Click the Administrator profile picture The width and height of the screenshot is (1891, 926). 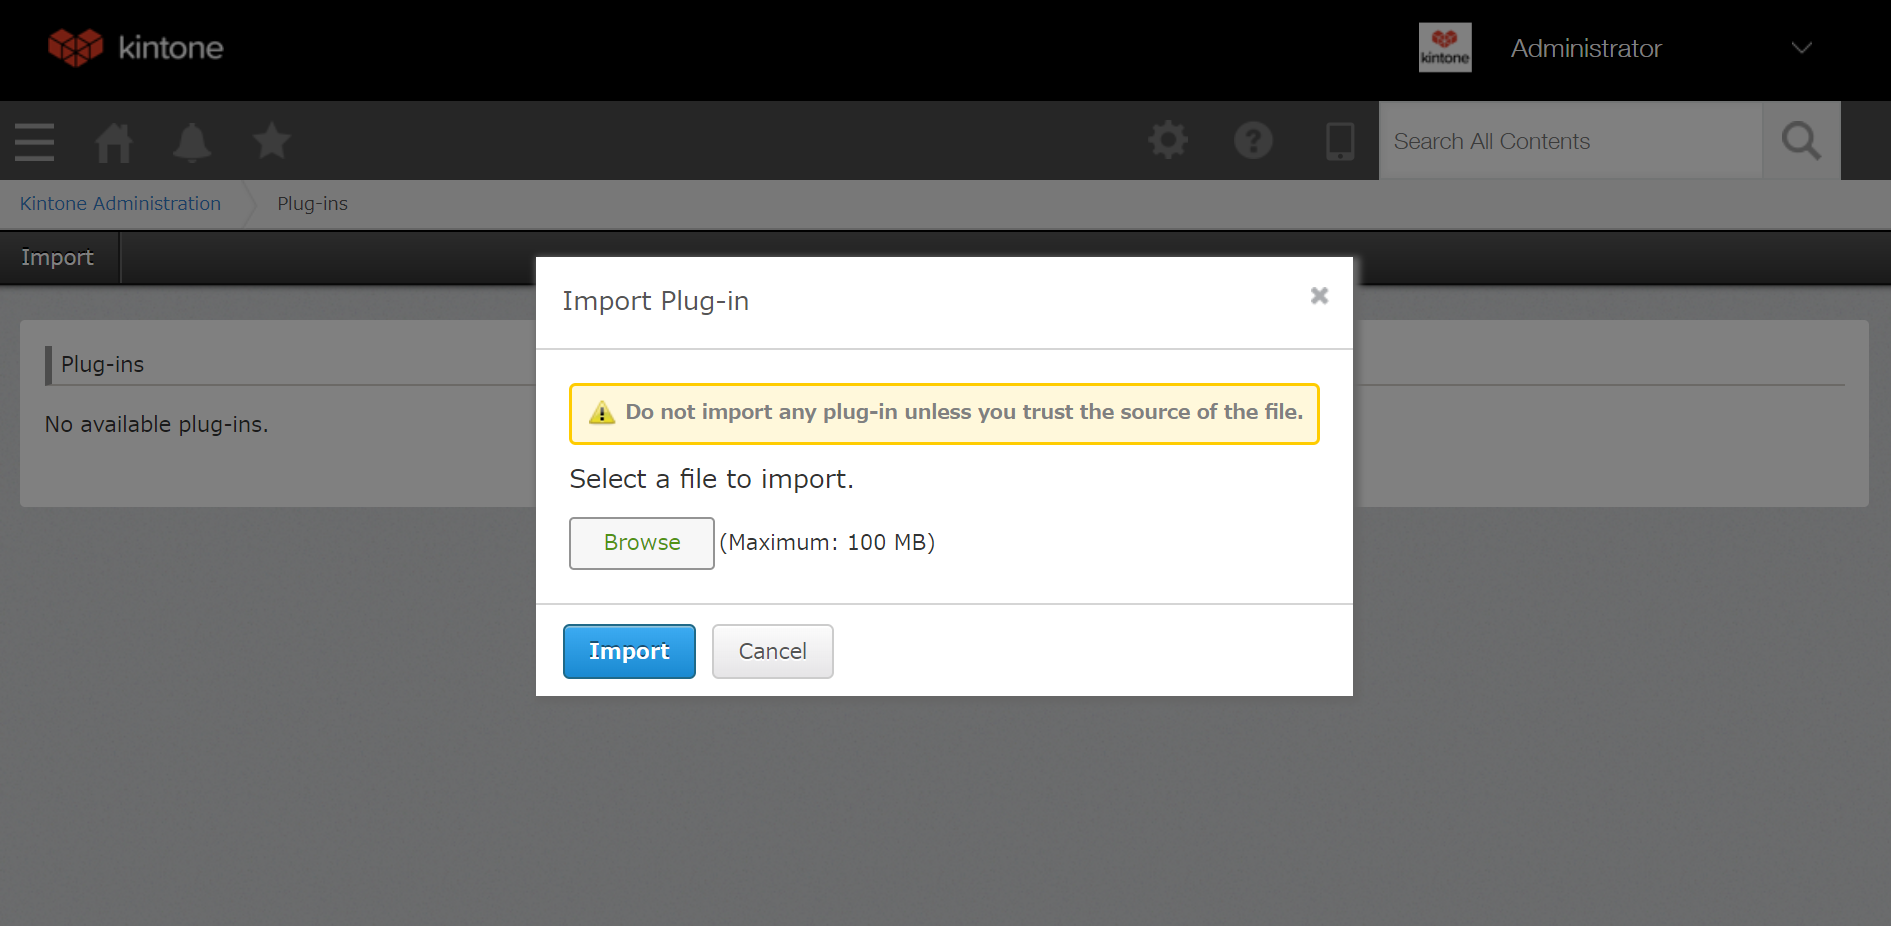(x=1445, y=48)
